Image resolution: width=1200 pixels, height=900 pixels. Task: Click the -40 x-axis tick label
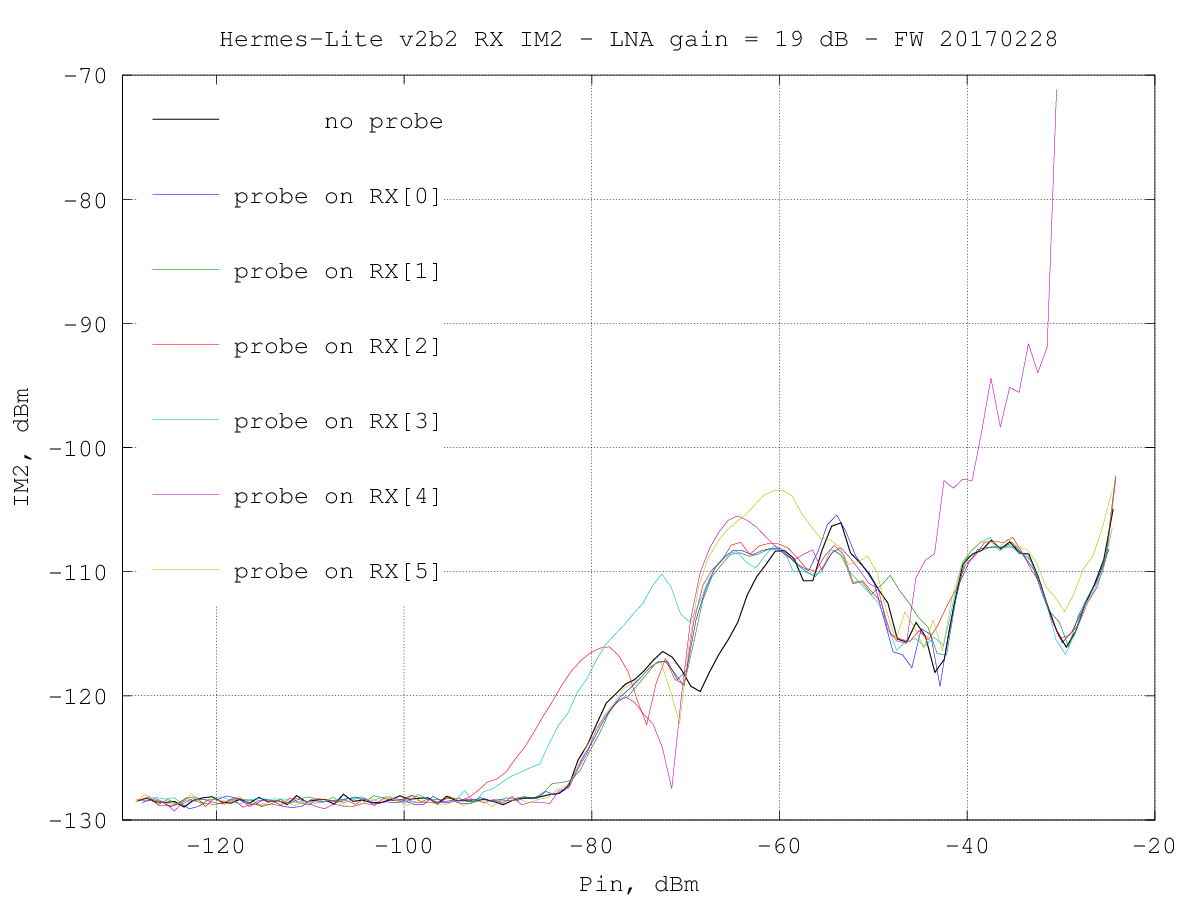968,846
